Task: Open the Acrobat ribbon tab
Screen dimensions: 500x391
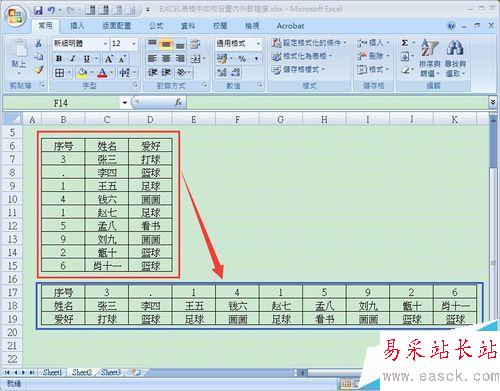Action: click(x=290, y=26)
